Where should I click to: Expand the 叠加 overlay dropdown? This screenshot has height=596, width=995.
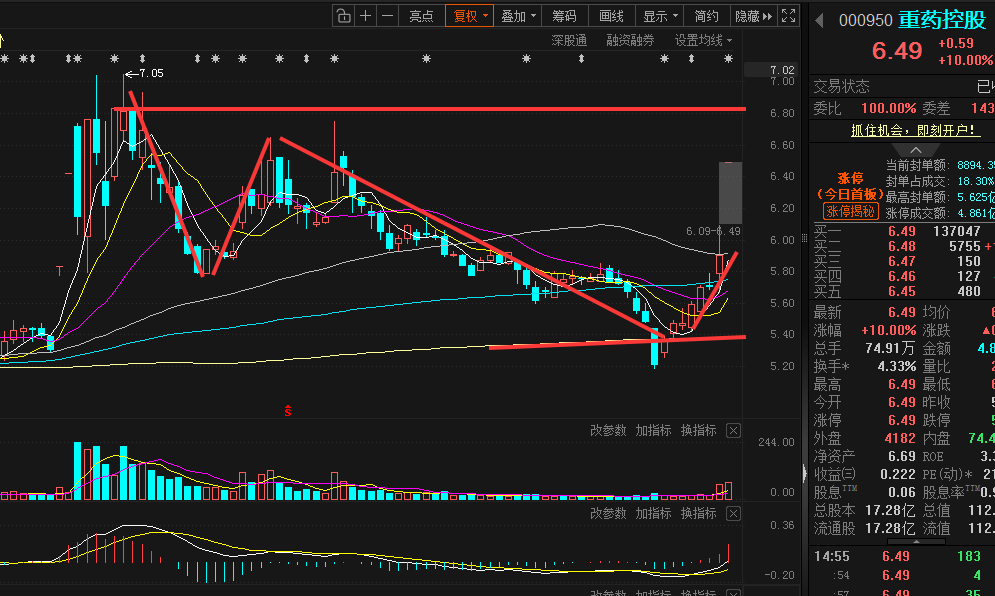pos(518,16)
